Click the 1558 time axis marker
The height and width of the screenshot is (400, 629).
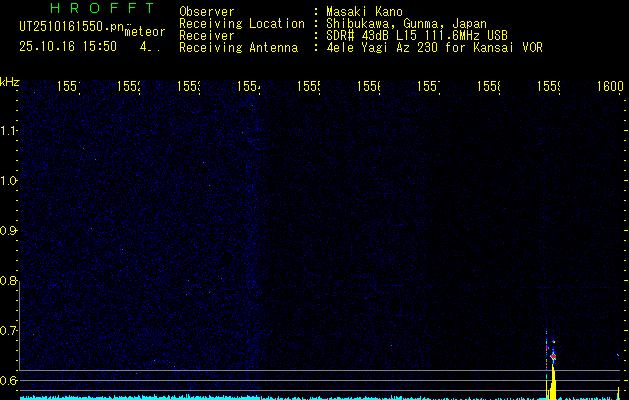[x=489, y=86]
